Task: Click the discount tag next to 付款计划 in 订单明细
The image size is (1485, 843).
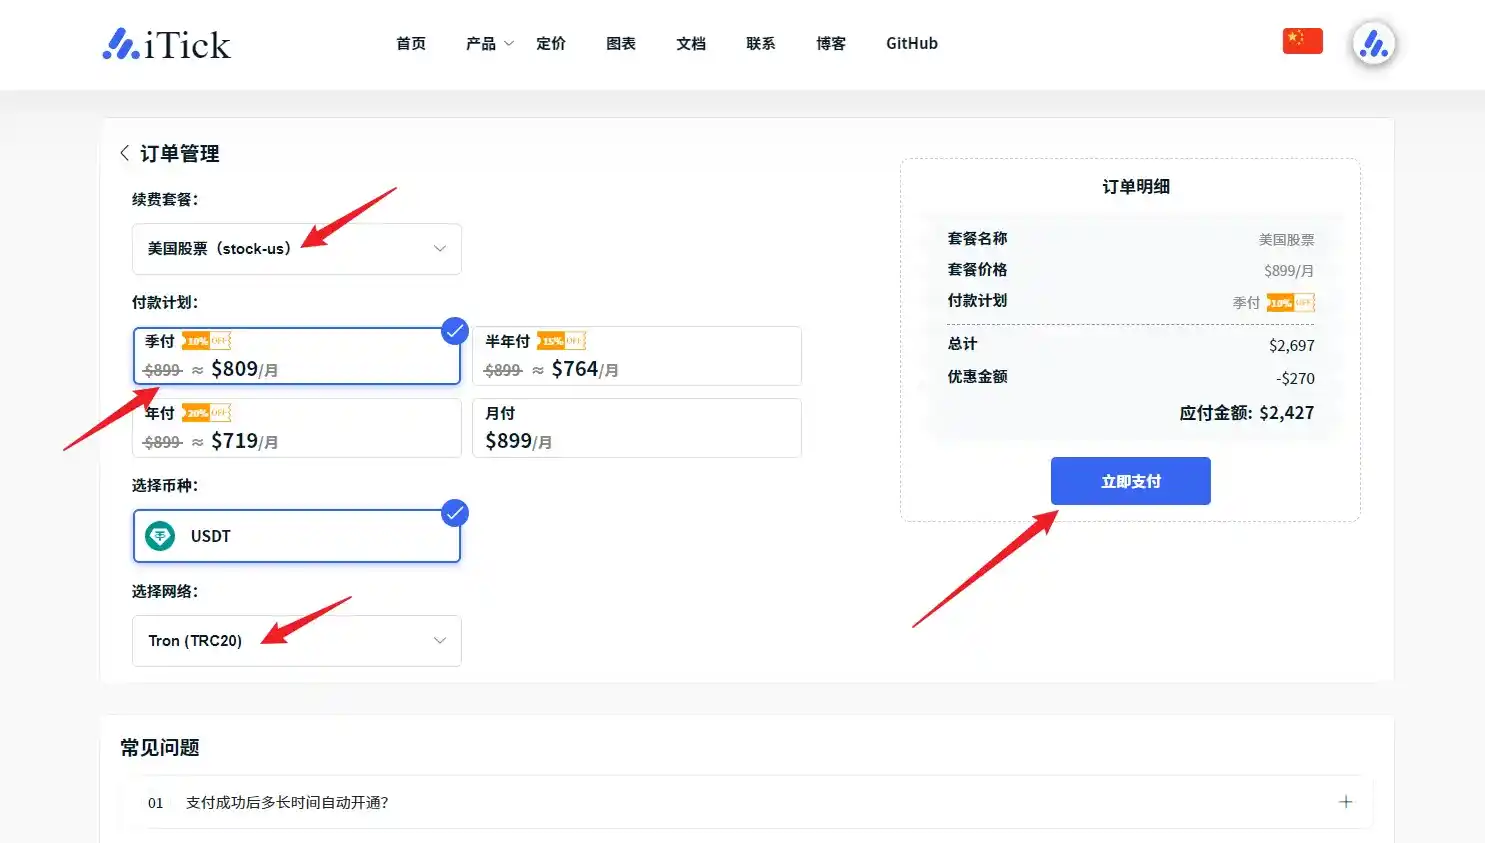Action: point(1288,301)
